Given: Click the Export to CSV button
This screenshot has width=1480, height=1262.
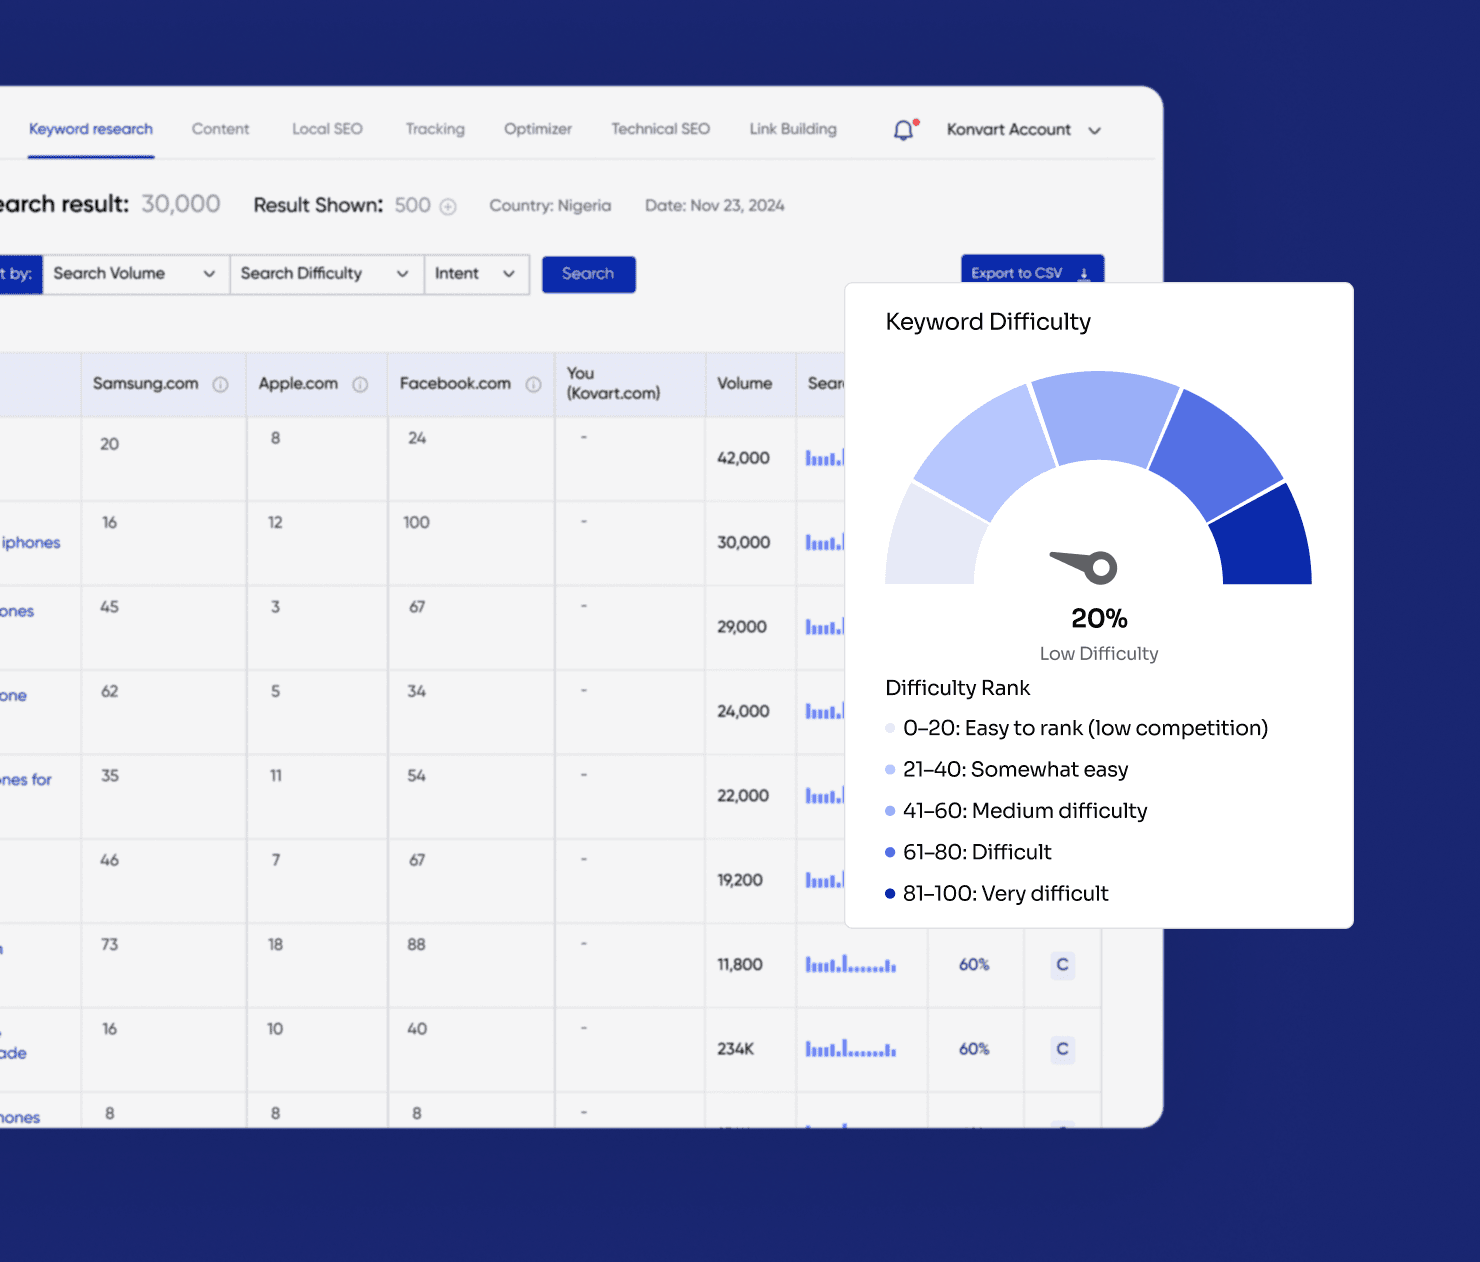Looking at the screenshot, I should (x=1031, y=272).
